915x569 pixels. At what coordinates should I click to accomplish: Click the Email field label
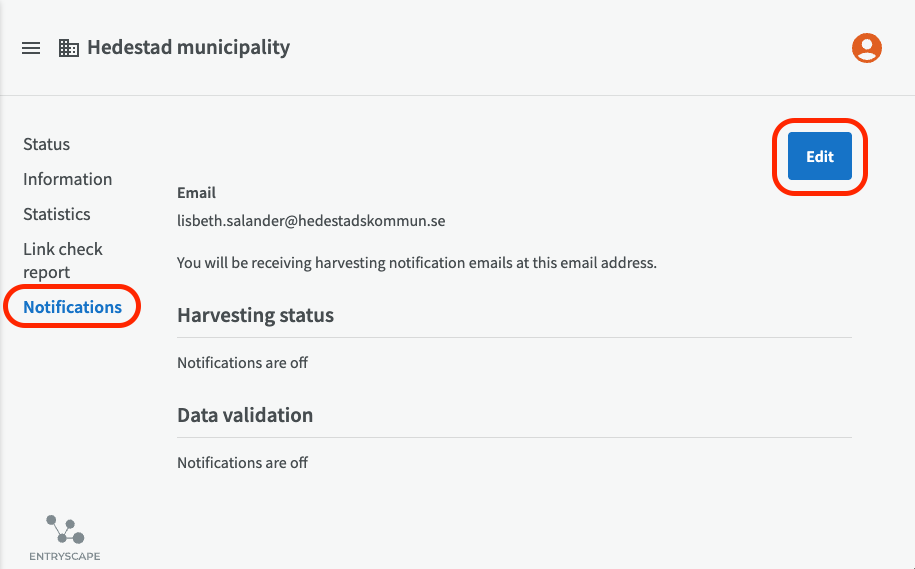click(197, 193)
